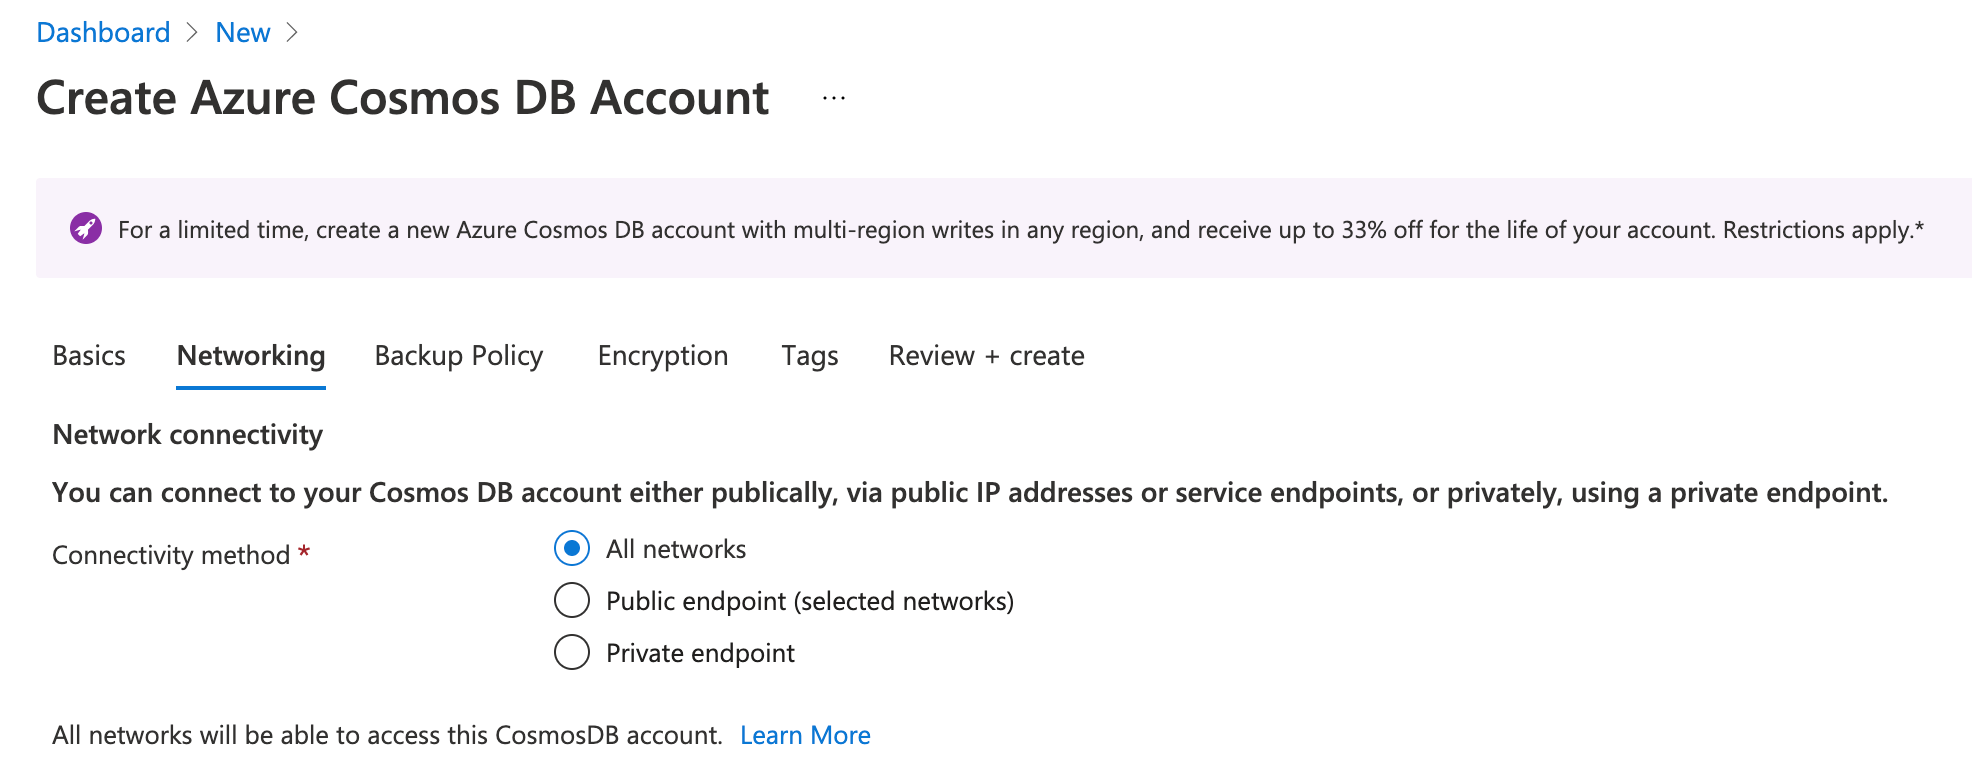
Task: Go to the Backup Policy tab
Action: (x=459, y=356)
